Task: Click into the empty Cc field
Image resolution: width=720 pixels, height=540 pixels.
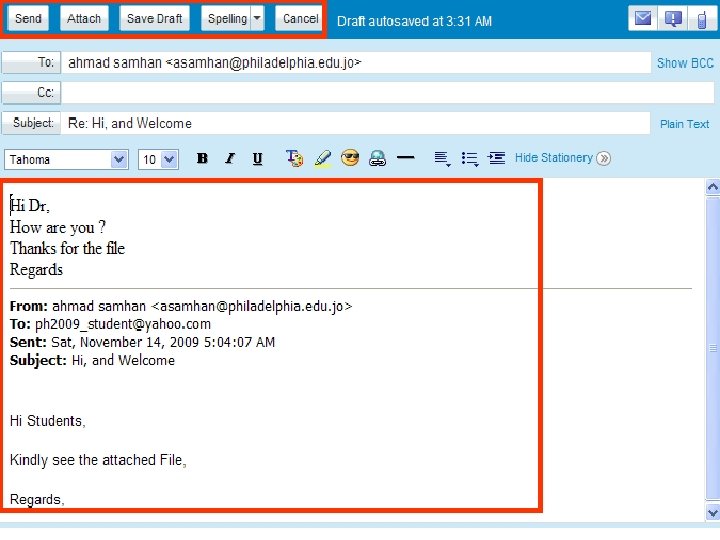Action: click(x=388, y=93)
